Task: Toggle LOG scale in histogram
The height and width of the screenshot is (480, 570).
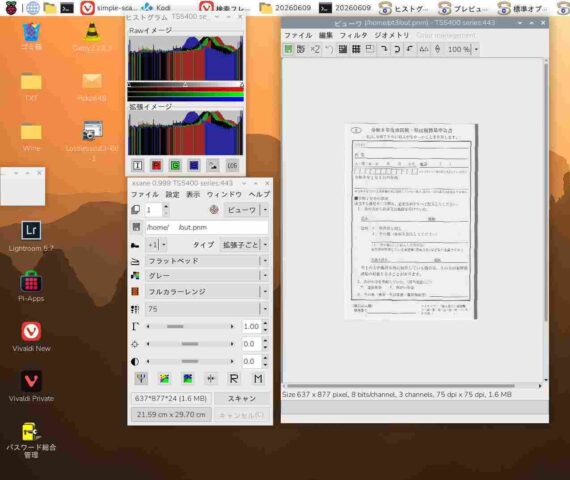Action: 232,166
